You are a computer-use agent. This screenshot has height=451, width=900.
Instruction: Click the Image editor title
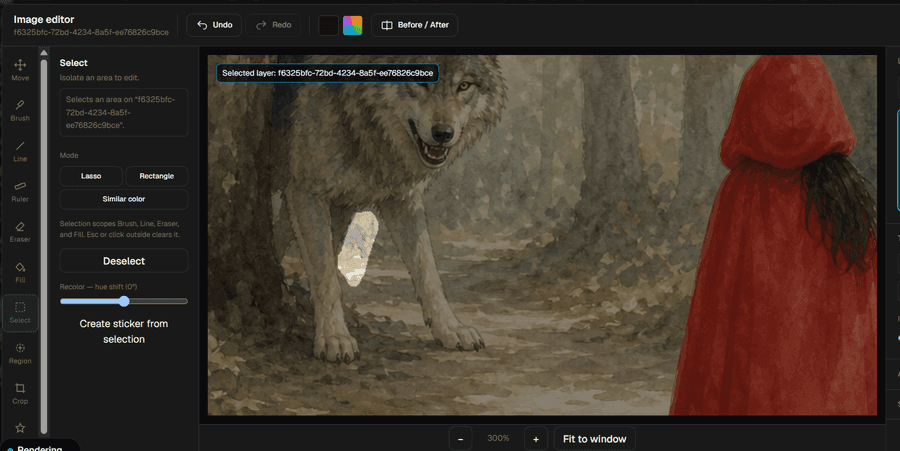44,20
